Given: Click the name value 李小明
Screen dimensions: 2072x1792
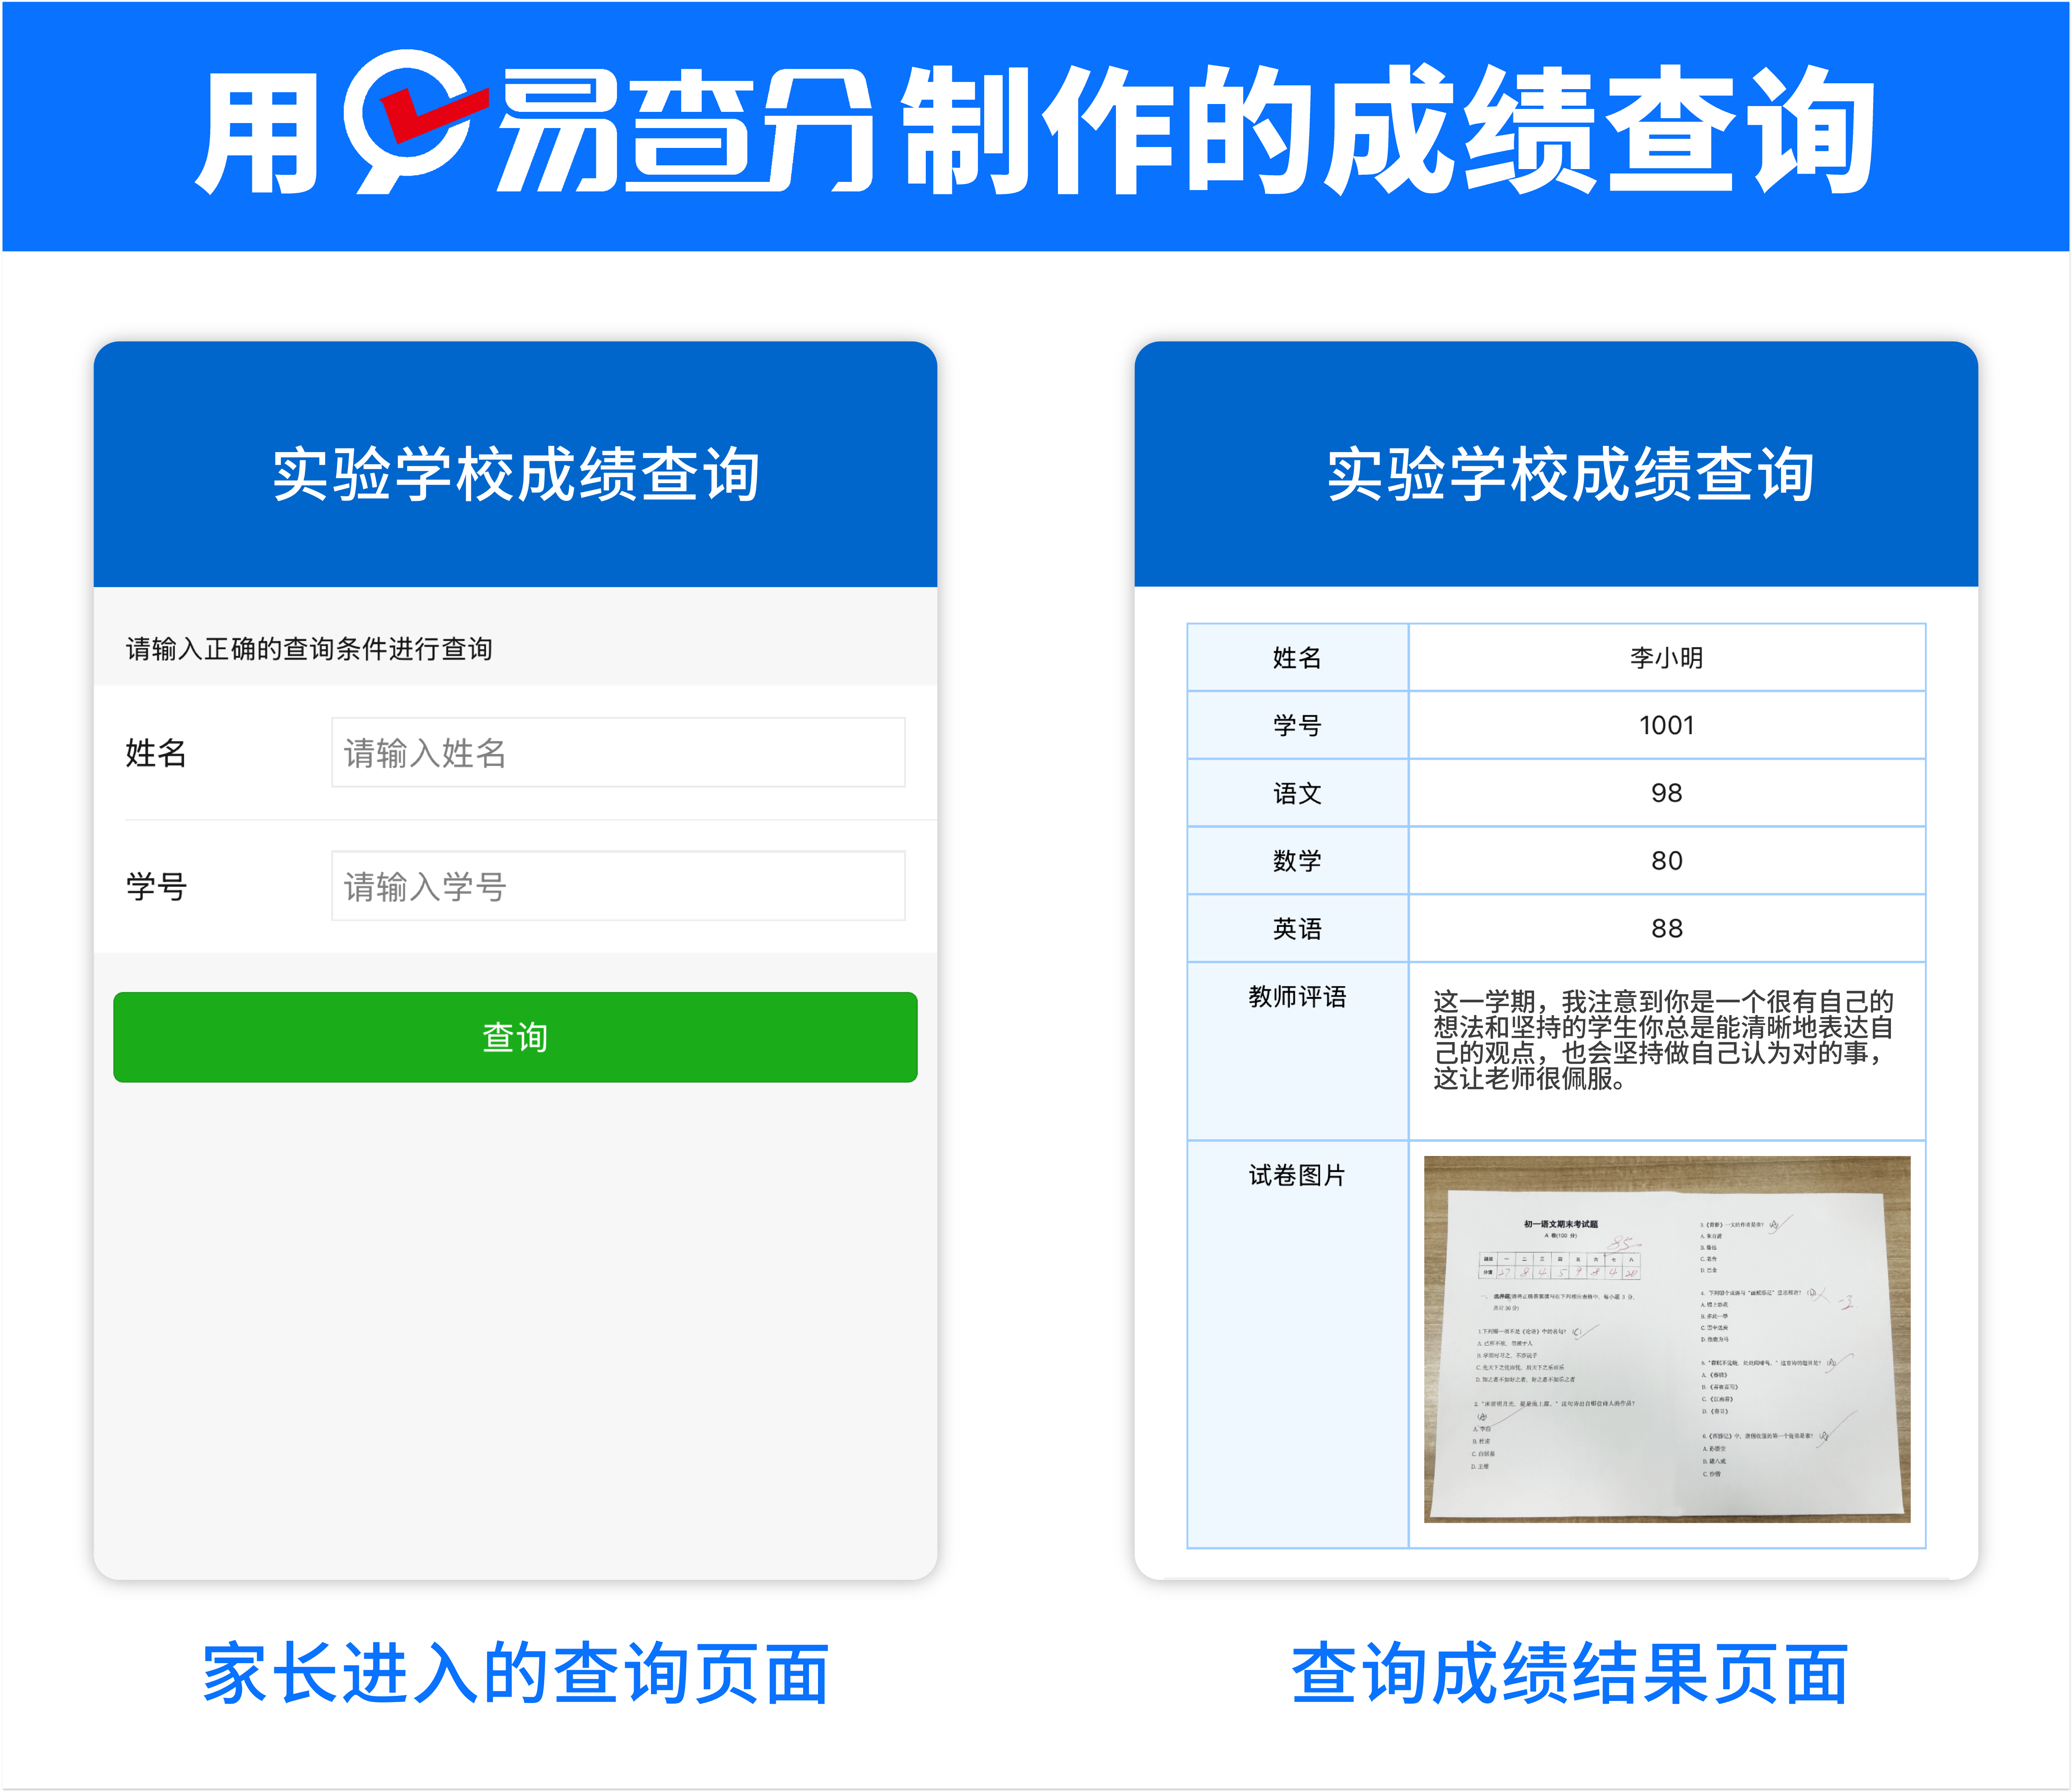Looking at the screenshot, I should point(1667,658).
